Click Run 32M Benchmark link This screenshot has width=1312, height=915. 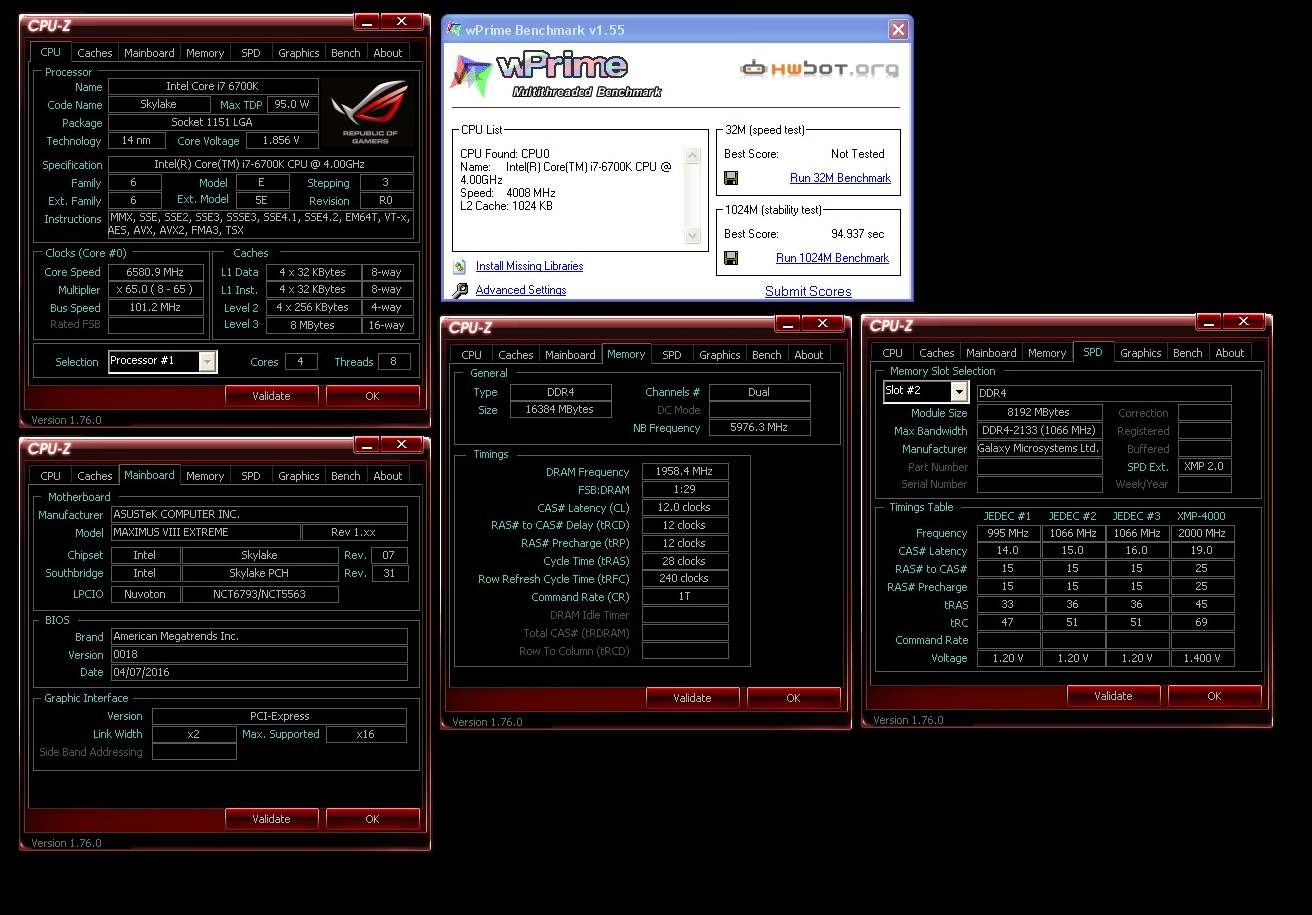(x=840, y=178)
